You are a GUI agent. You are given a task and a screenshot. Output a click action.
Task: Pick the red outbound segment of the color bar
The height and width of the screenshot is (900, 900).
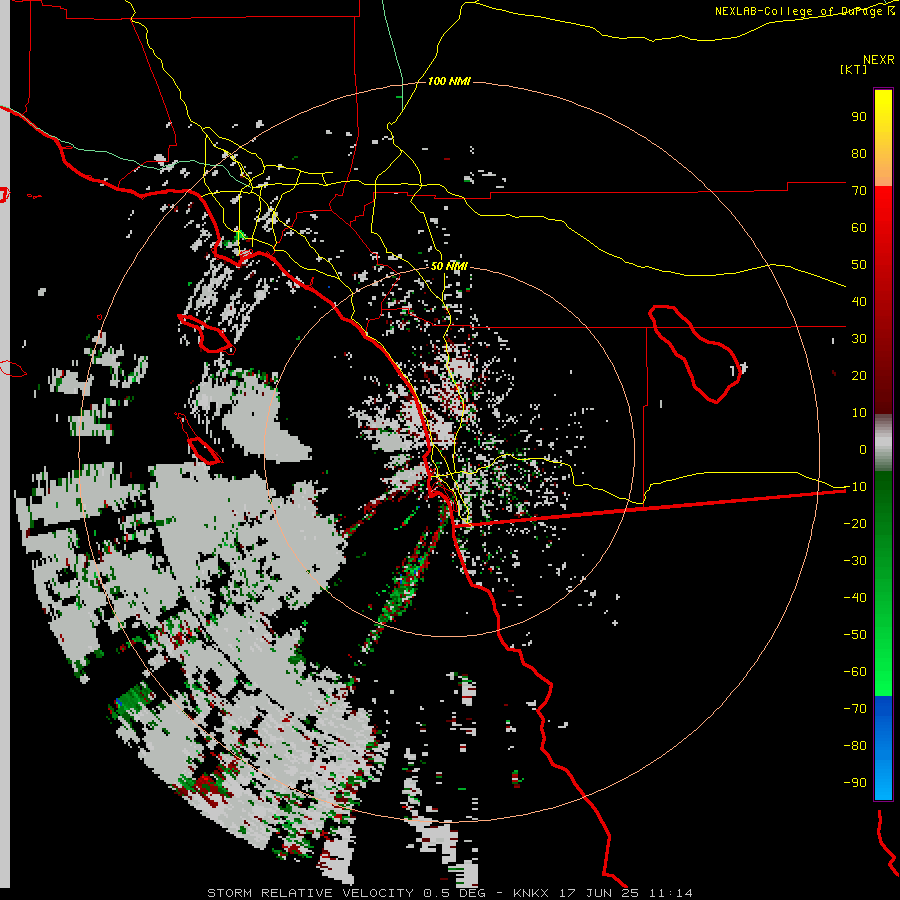883,300
